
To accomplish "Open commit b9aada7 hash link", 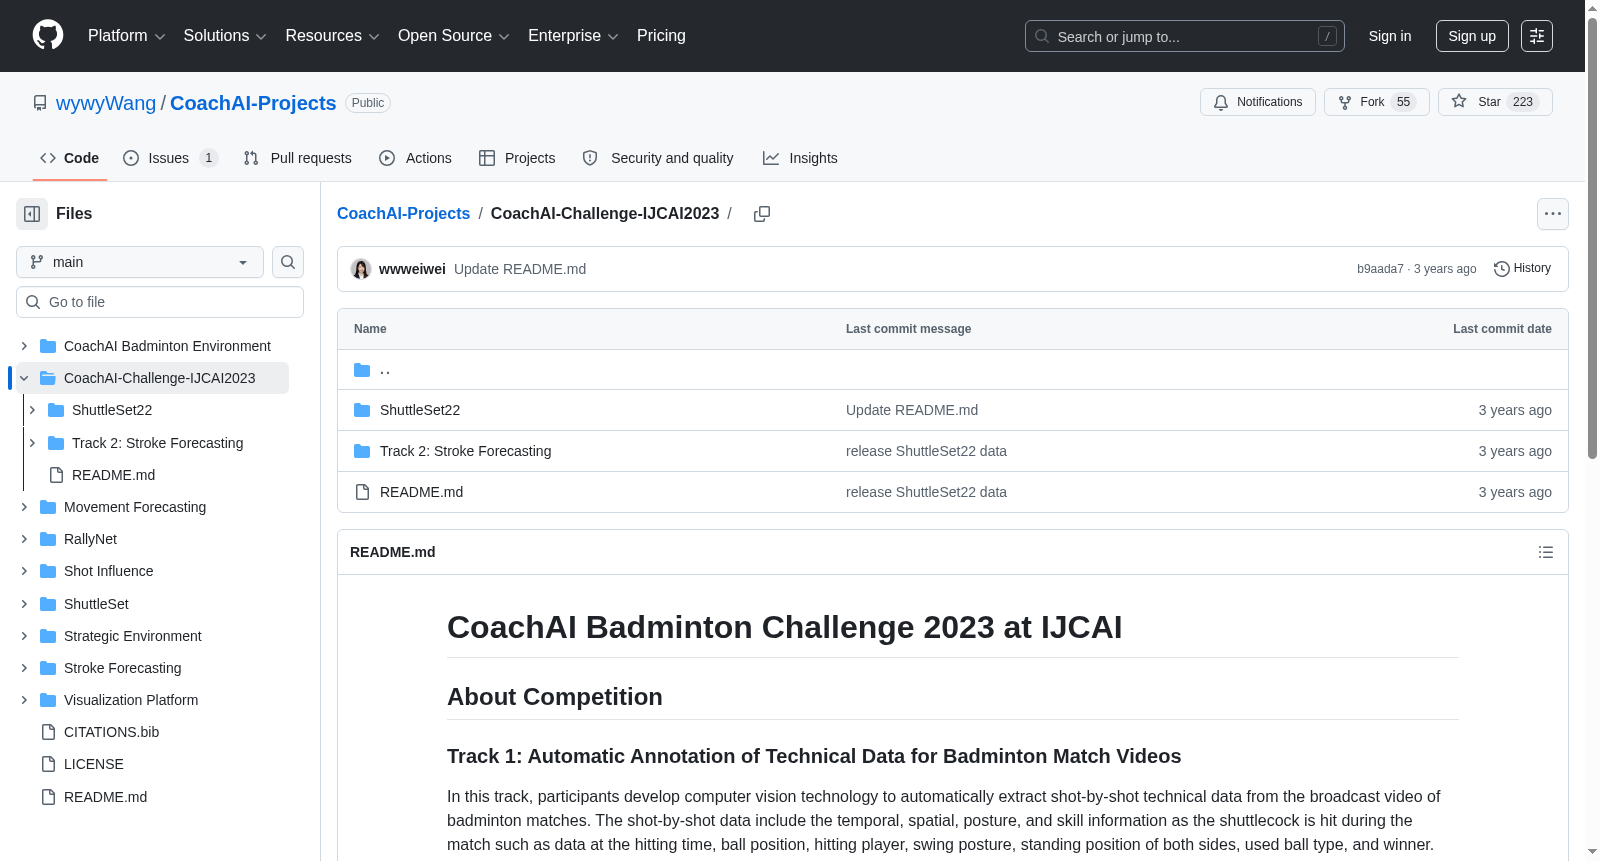I will click(x=1380, y=269).
